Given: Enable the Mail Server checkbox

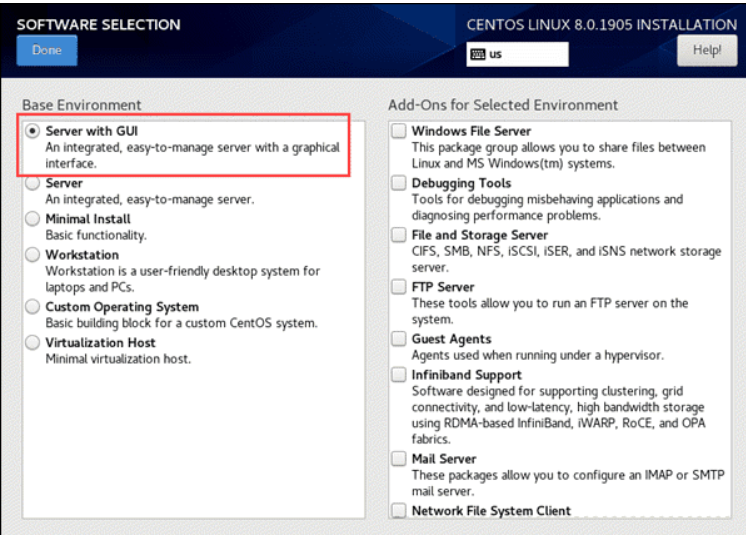Looking at the screenshot, I should (x=399, y=458).
